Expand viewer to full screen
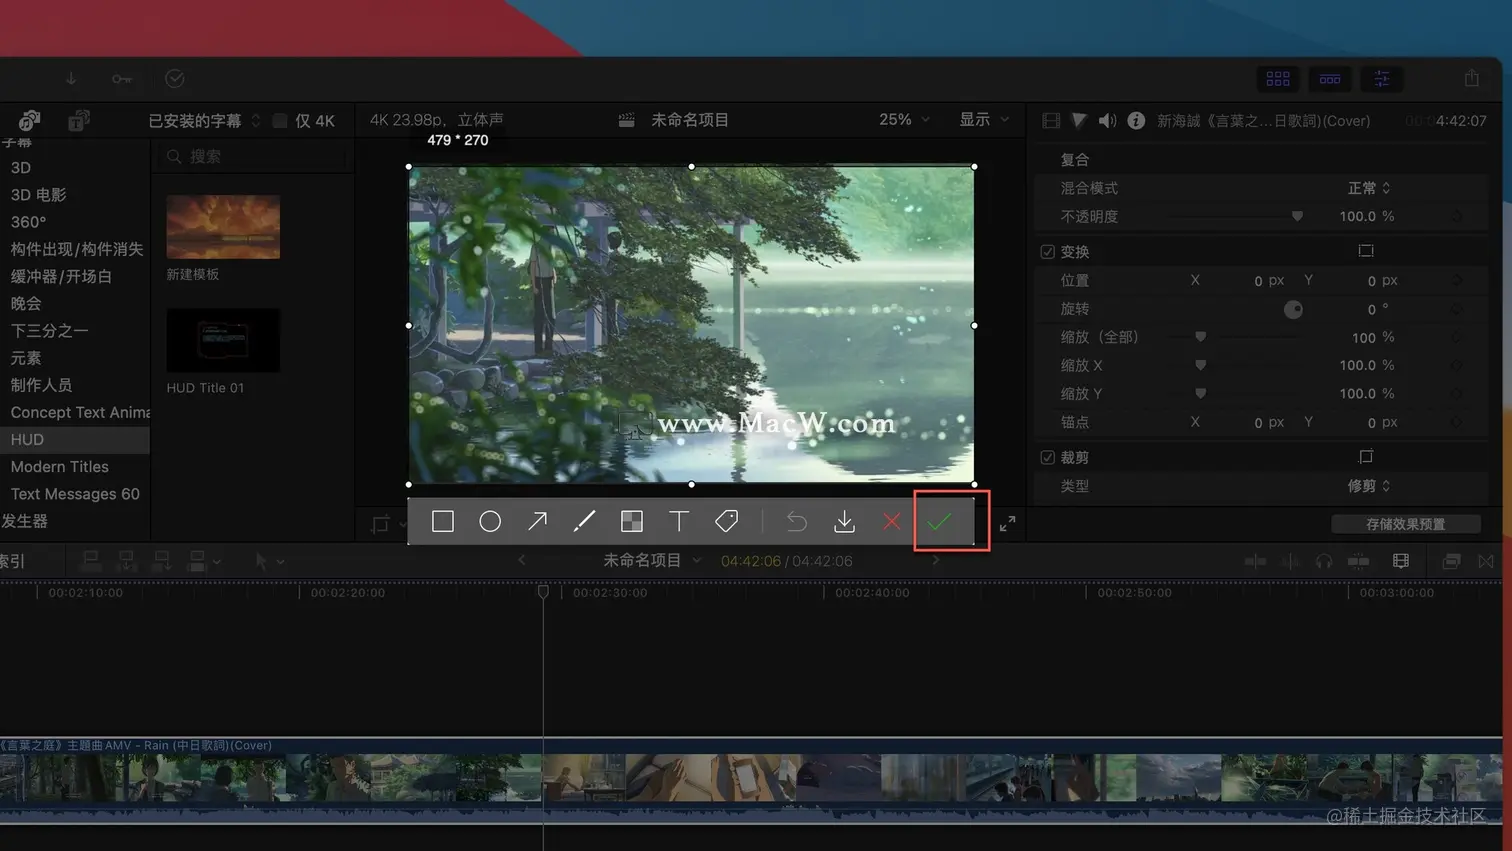This screenshot has width=1512, height=851. [1008, 523]
